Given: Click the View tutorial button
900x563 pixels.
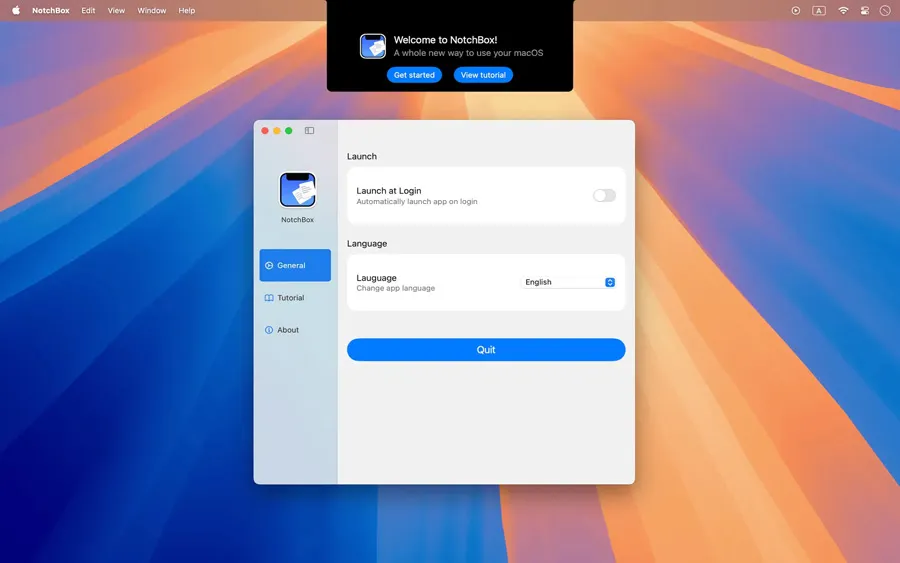Looking at the screenshot, I should coord(483,75).
